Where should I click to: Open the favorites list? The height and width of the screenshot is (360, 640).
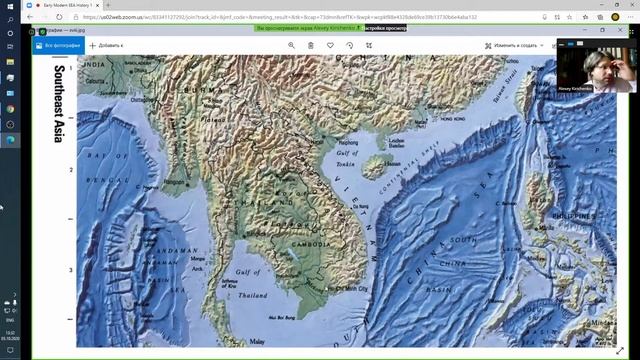tap(585, 17)
